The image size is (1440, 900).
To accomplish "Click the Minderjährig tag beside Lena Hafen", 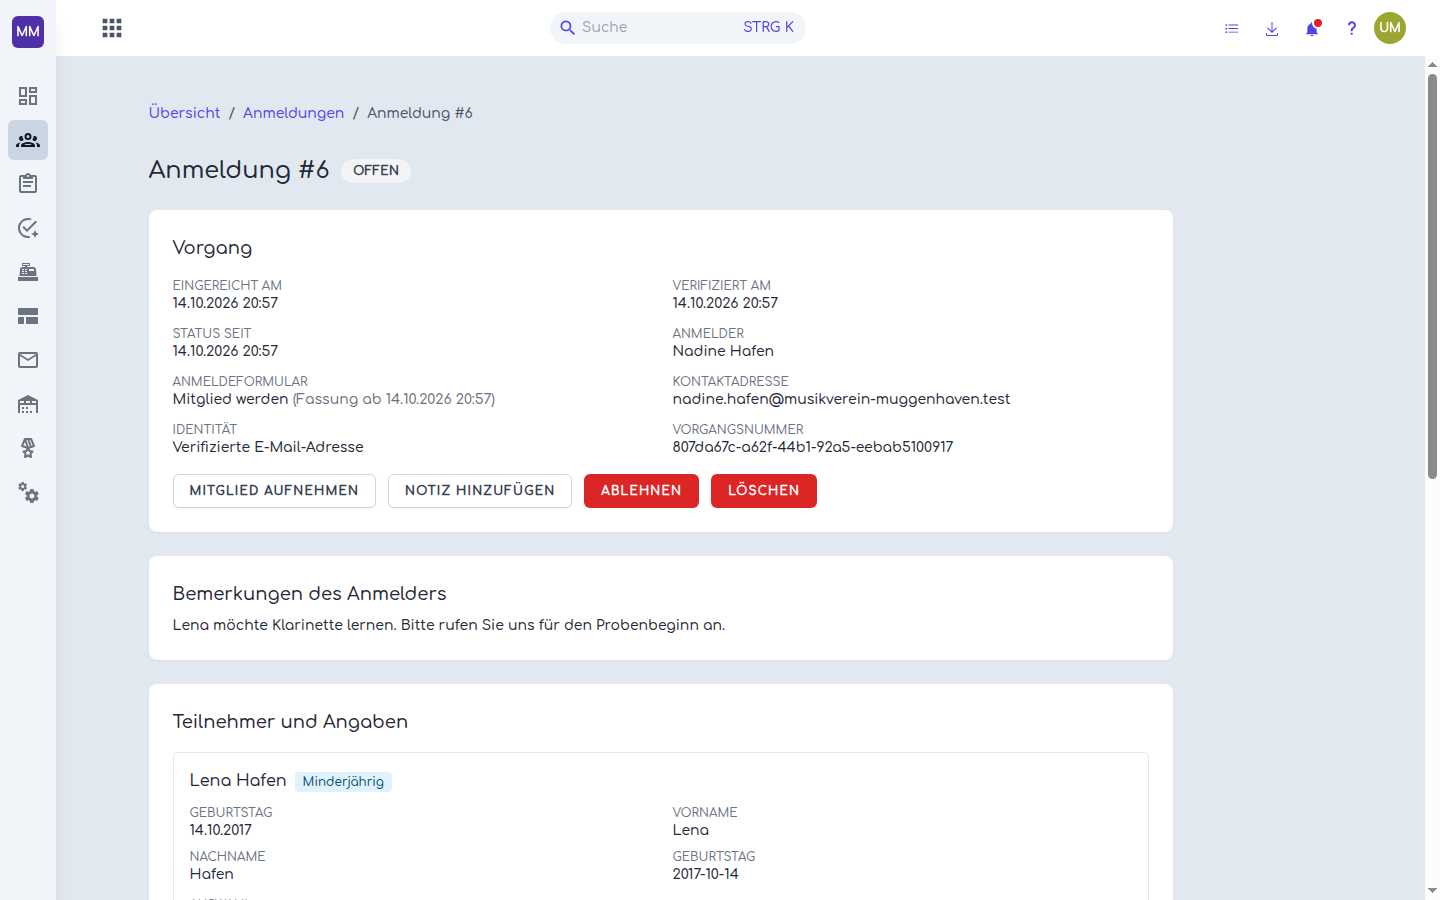I will tap(343, 782).
